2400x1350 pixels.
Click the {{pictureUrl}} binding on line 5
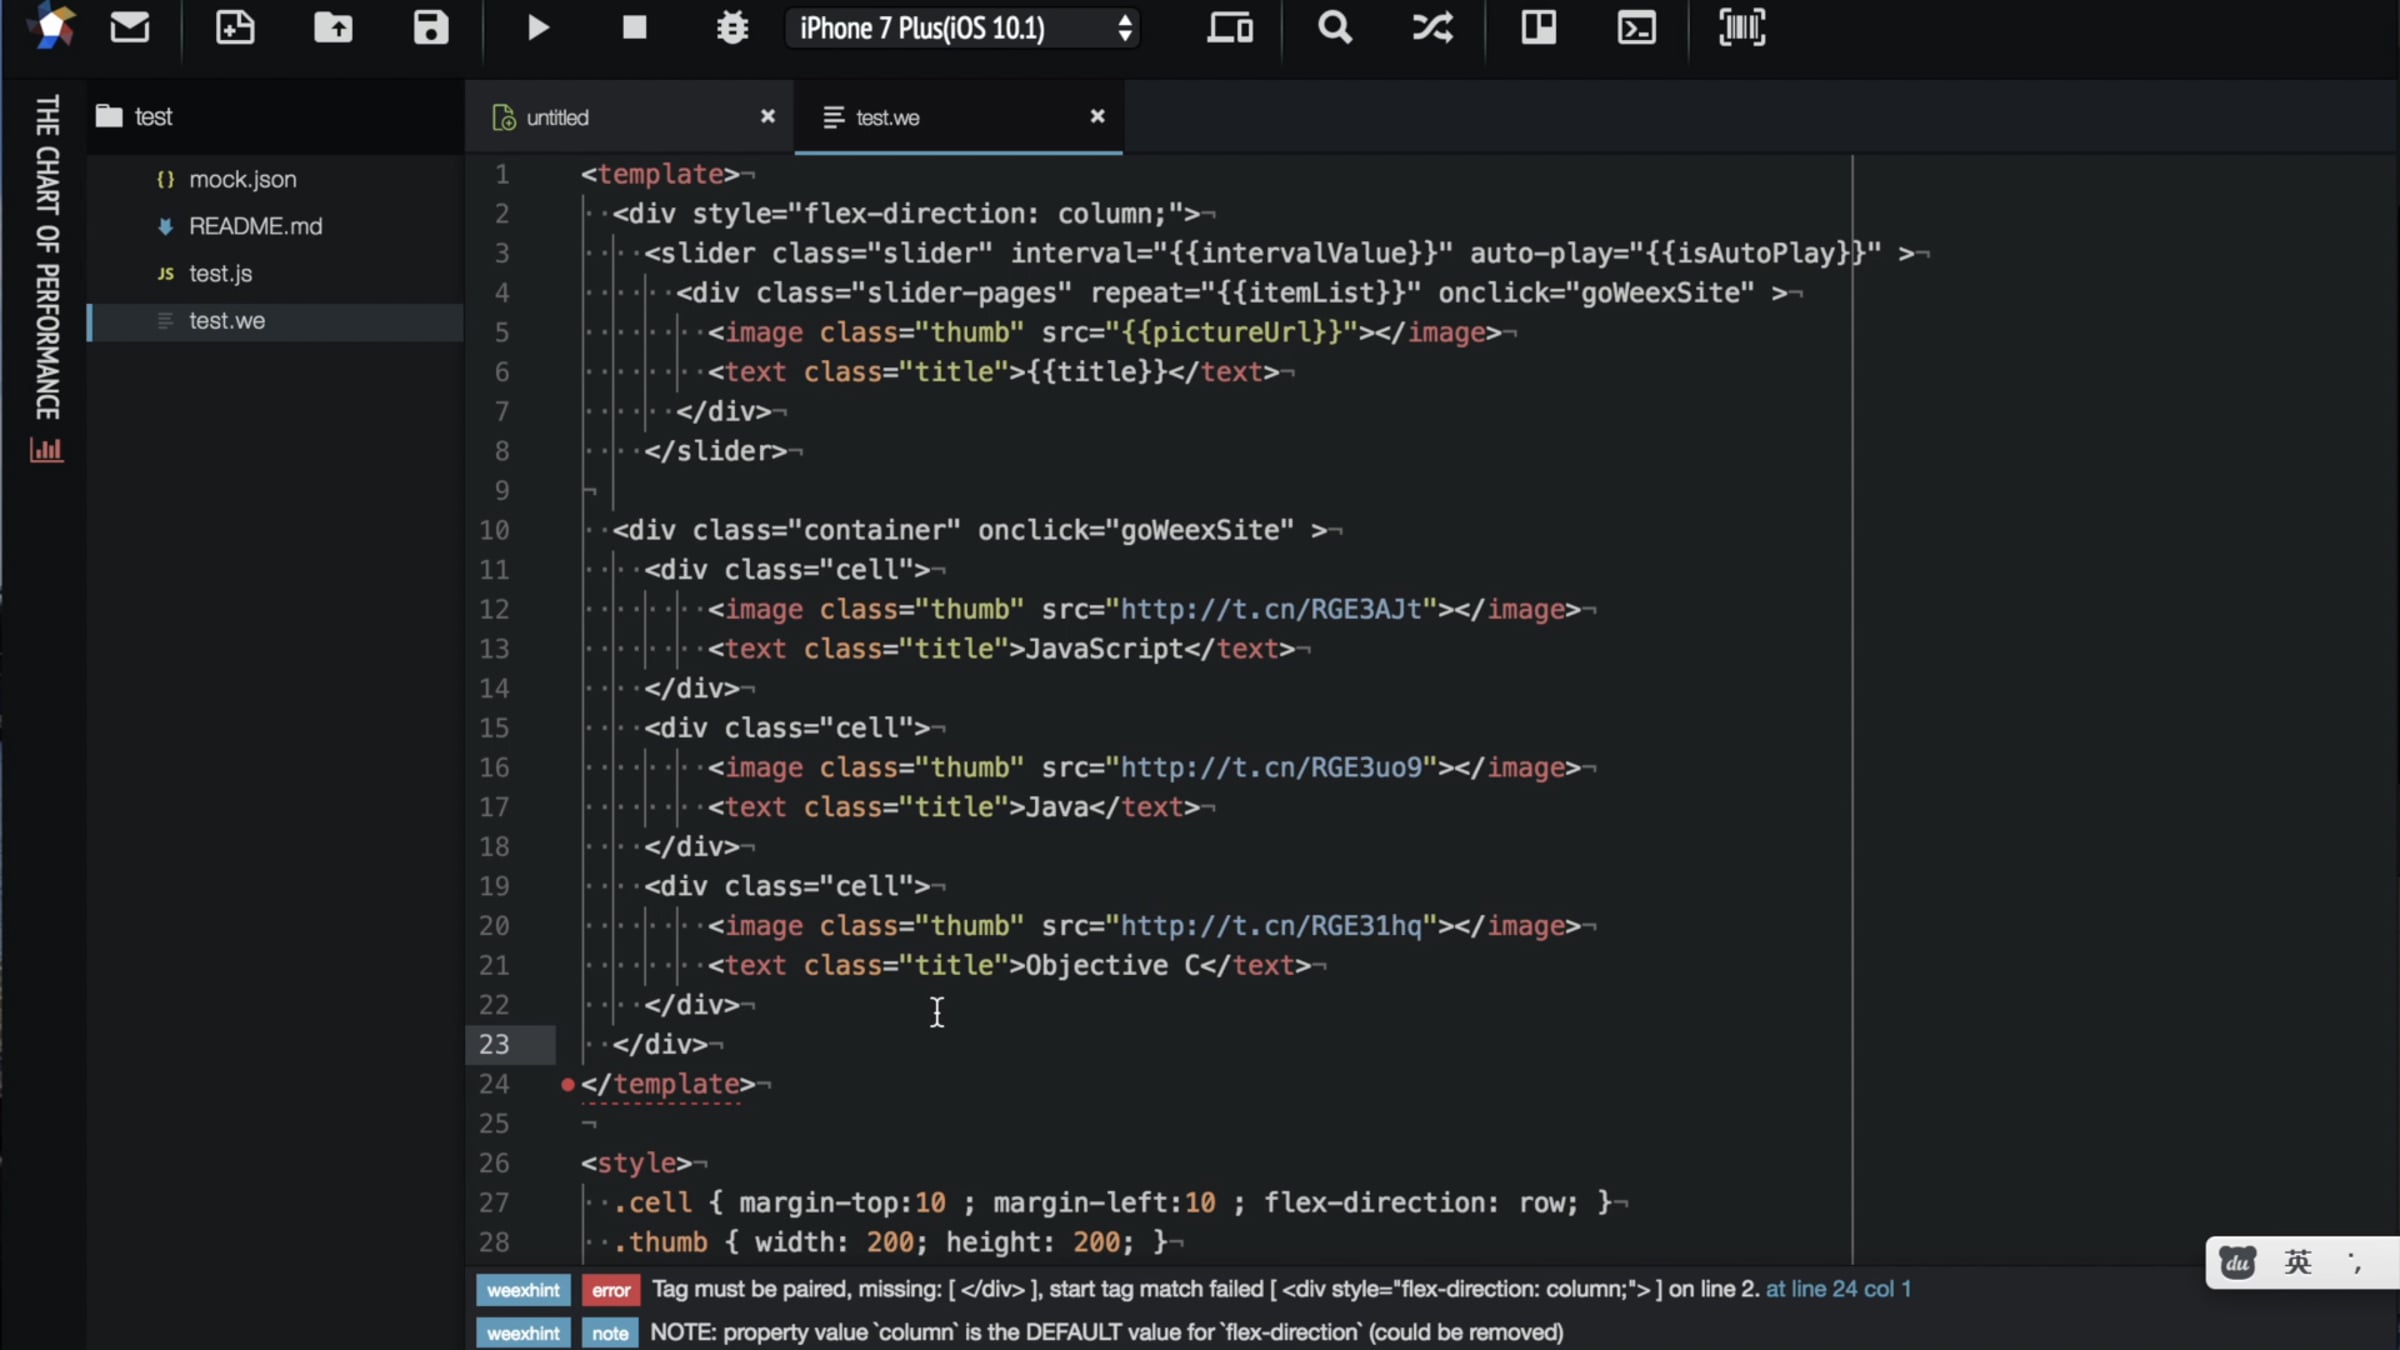click(x=1232, y=332)
